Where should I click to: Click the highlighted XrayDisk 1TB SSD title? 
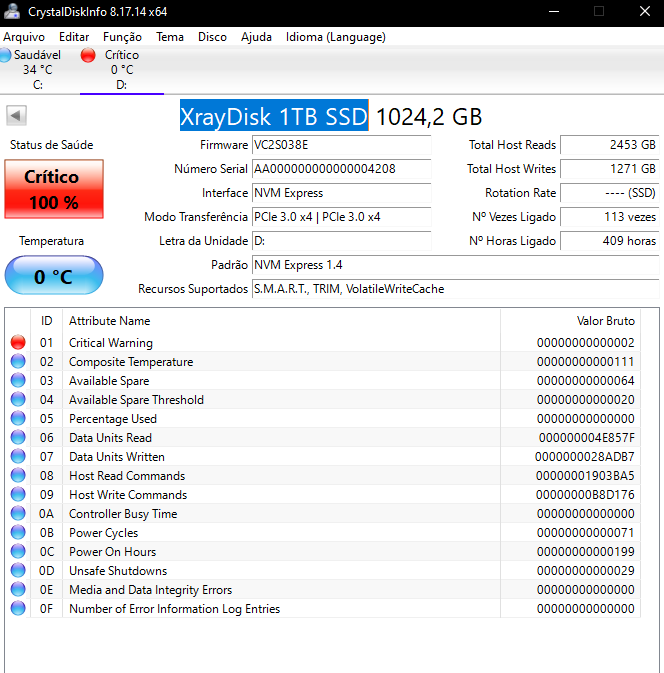tap(274, 116)
